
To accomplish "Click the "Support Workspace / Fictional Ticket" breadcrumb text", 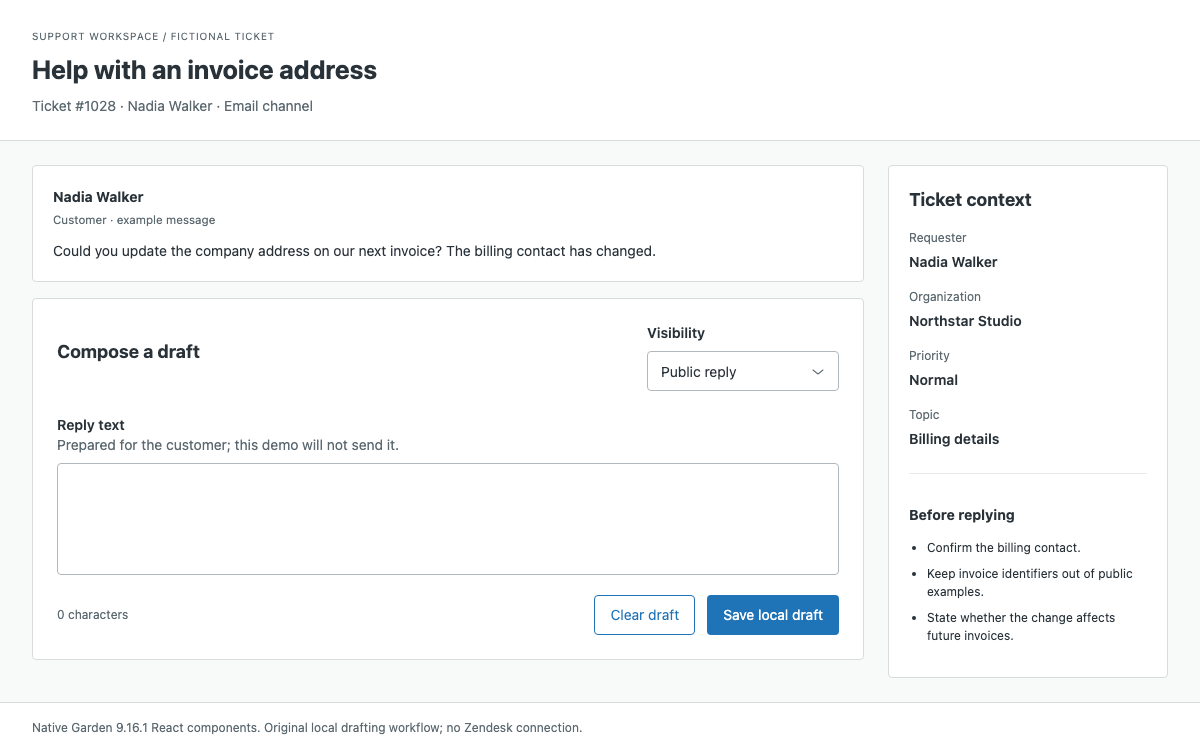I will [x=153, y=36].
